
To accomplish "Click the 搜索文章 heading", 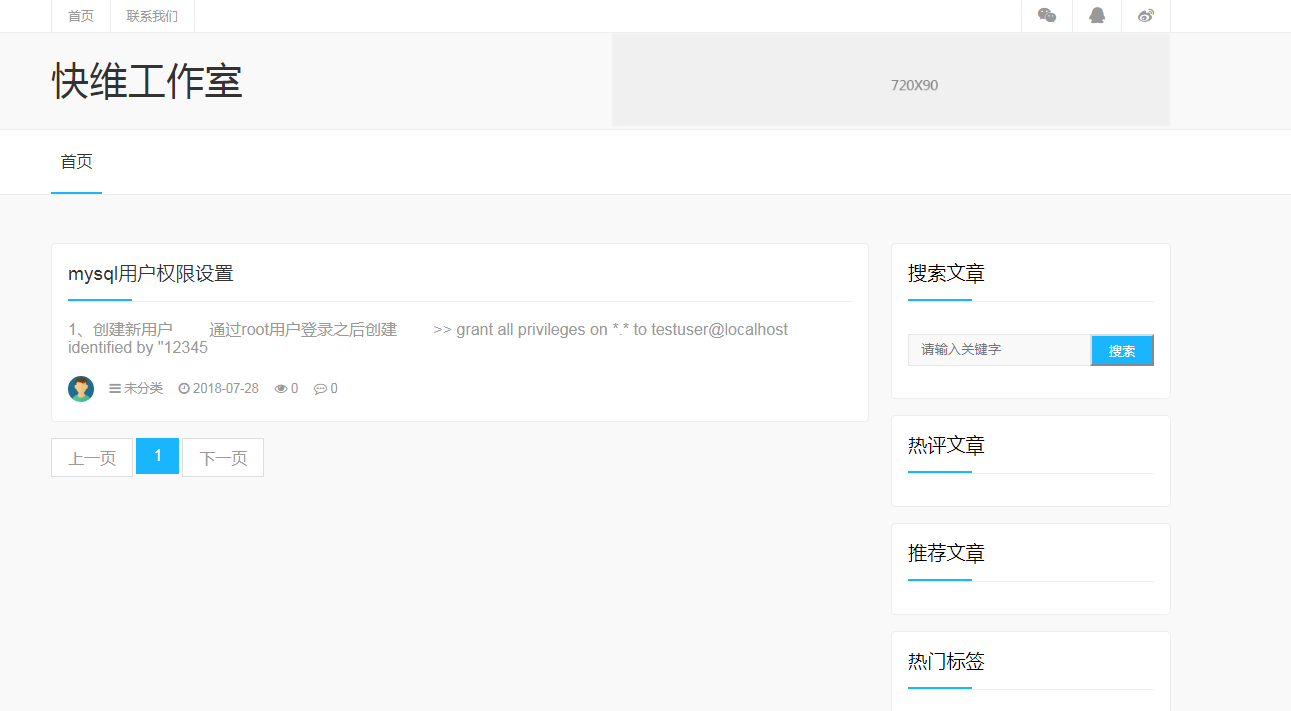I will tap(946, 273).
